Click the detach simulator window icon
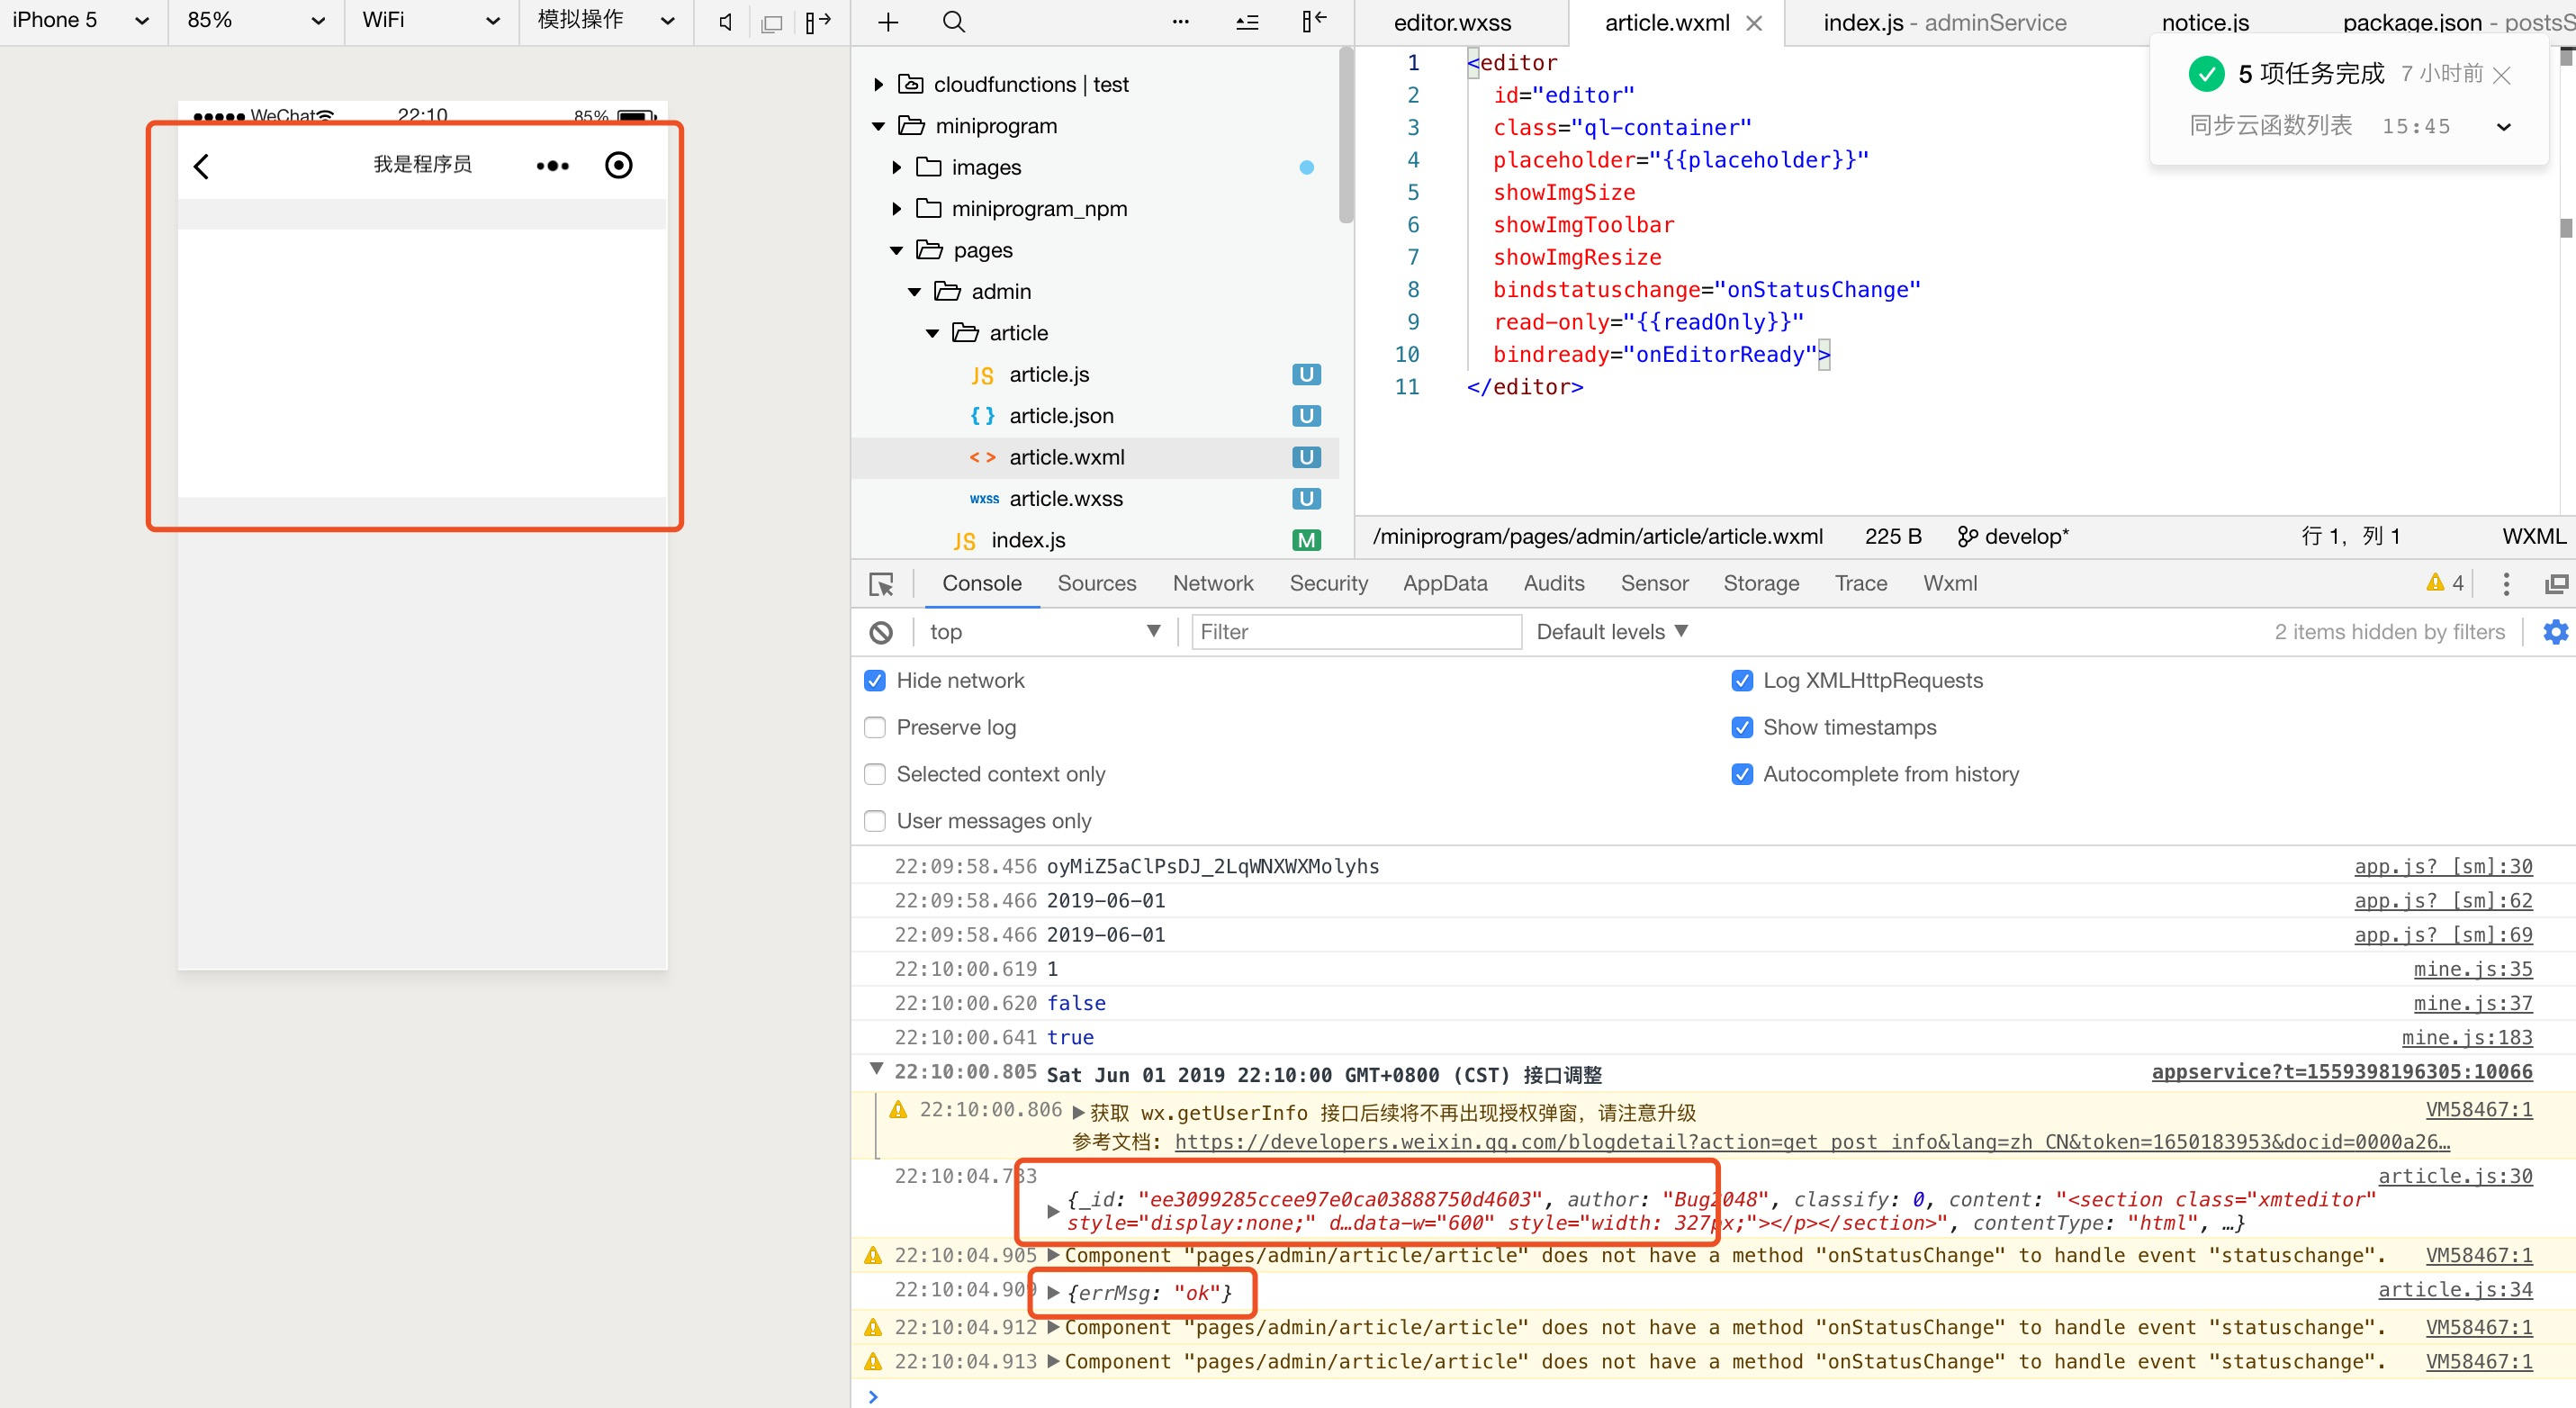The height and width of the screenshot is (1408, 2576). 771,23
